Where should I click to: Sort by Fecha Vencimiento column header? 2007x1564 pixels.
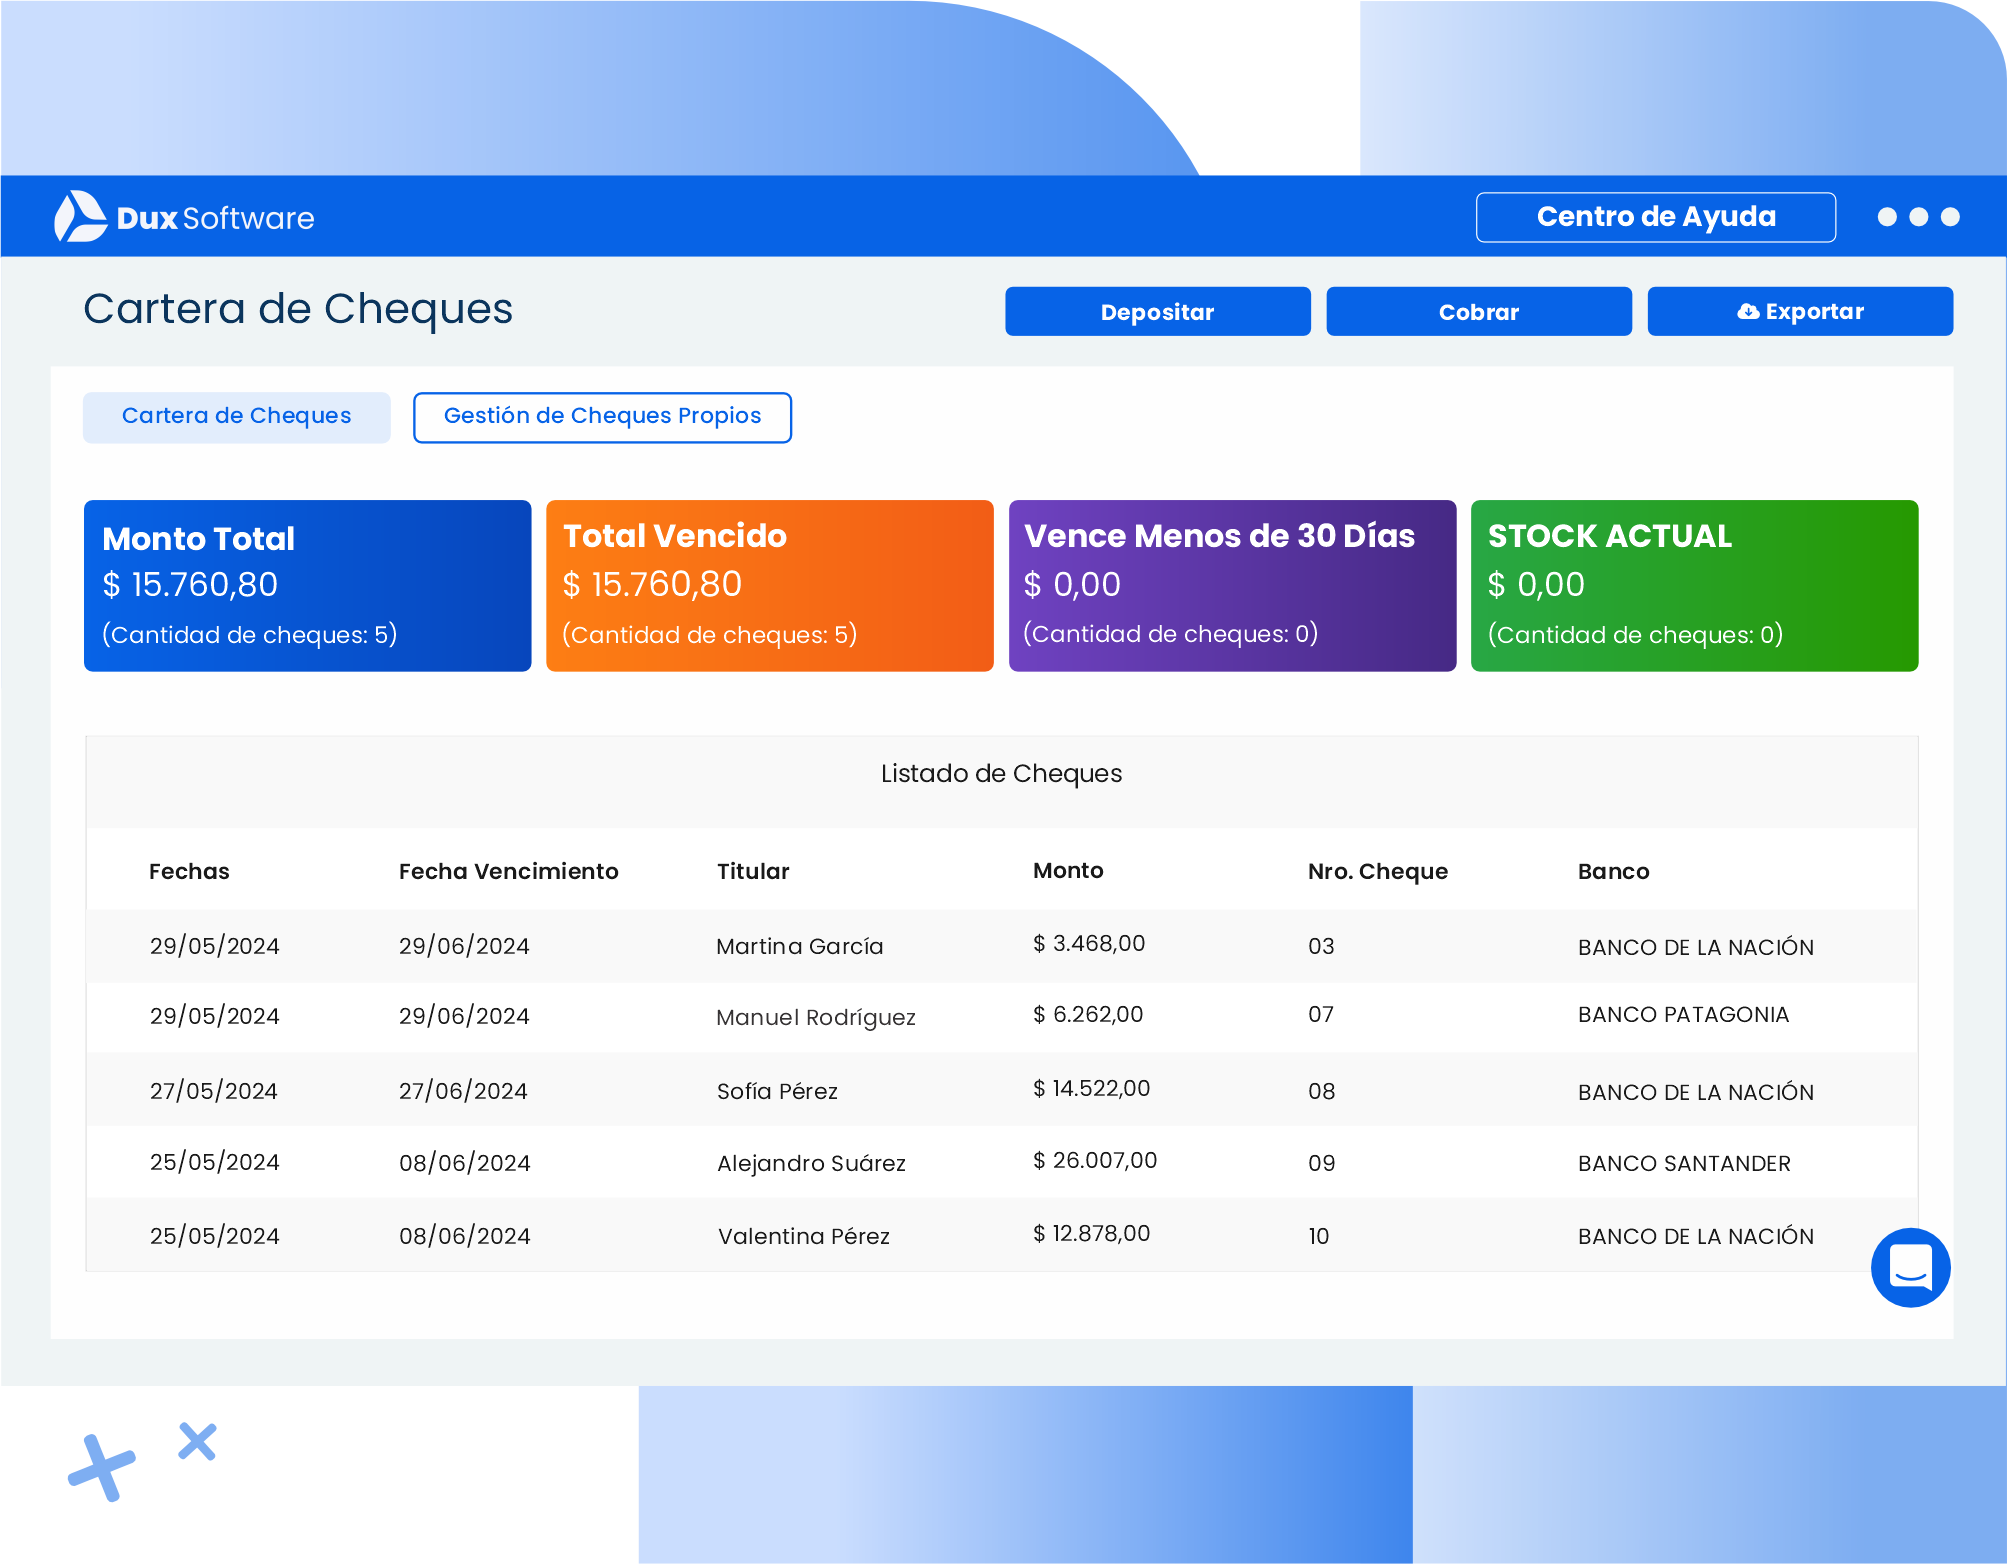(508, 871)
